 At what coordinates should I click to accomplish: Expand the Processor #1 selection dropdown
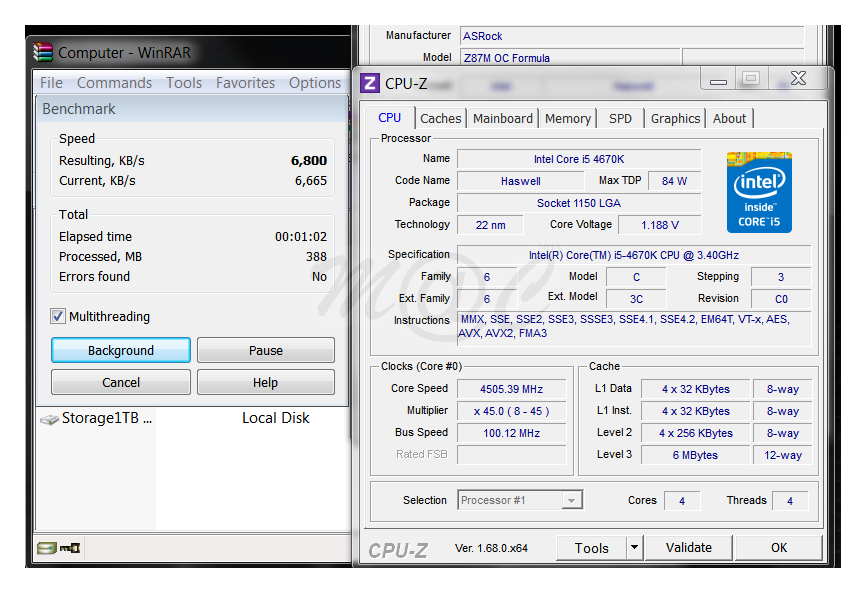click(x=572, y=501)
